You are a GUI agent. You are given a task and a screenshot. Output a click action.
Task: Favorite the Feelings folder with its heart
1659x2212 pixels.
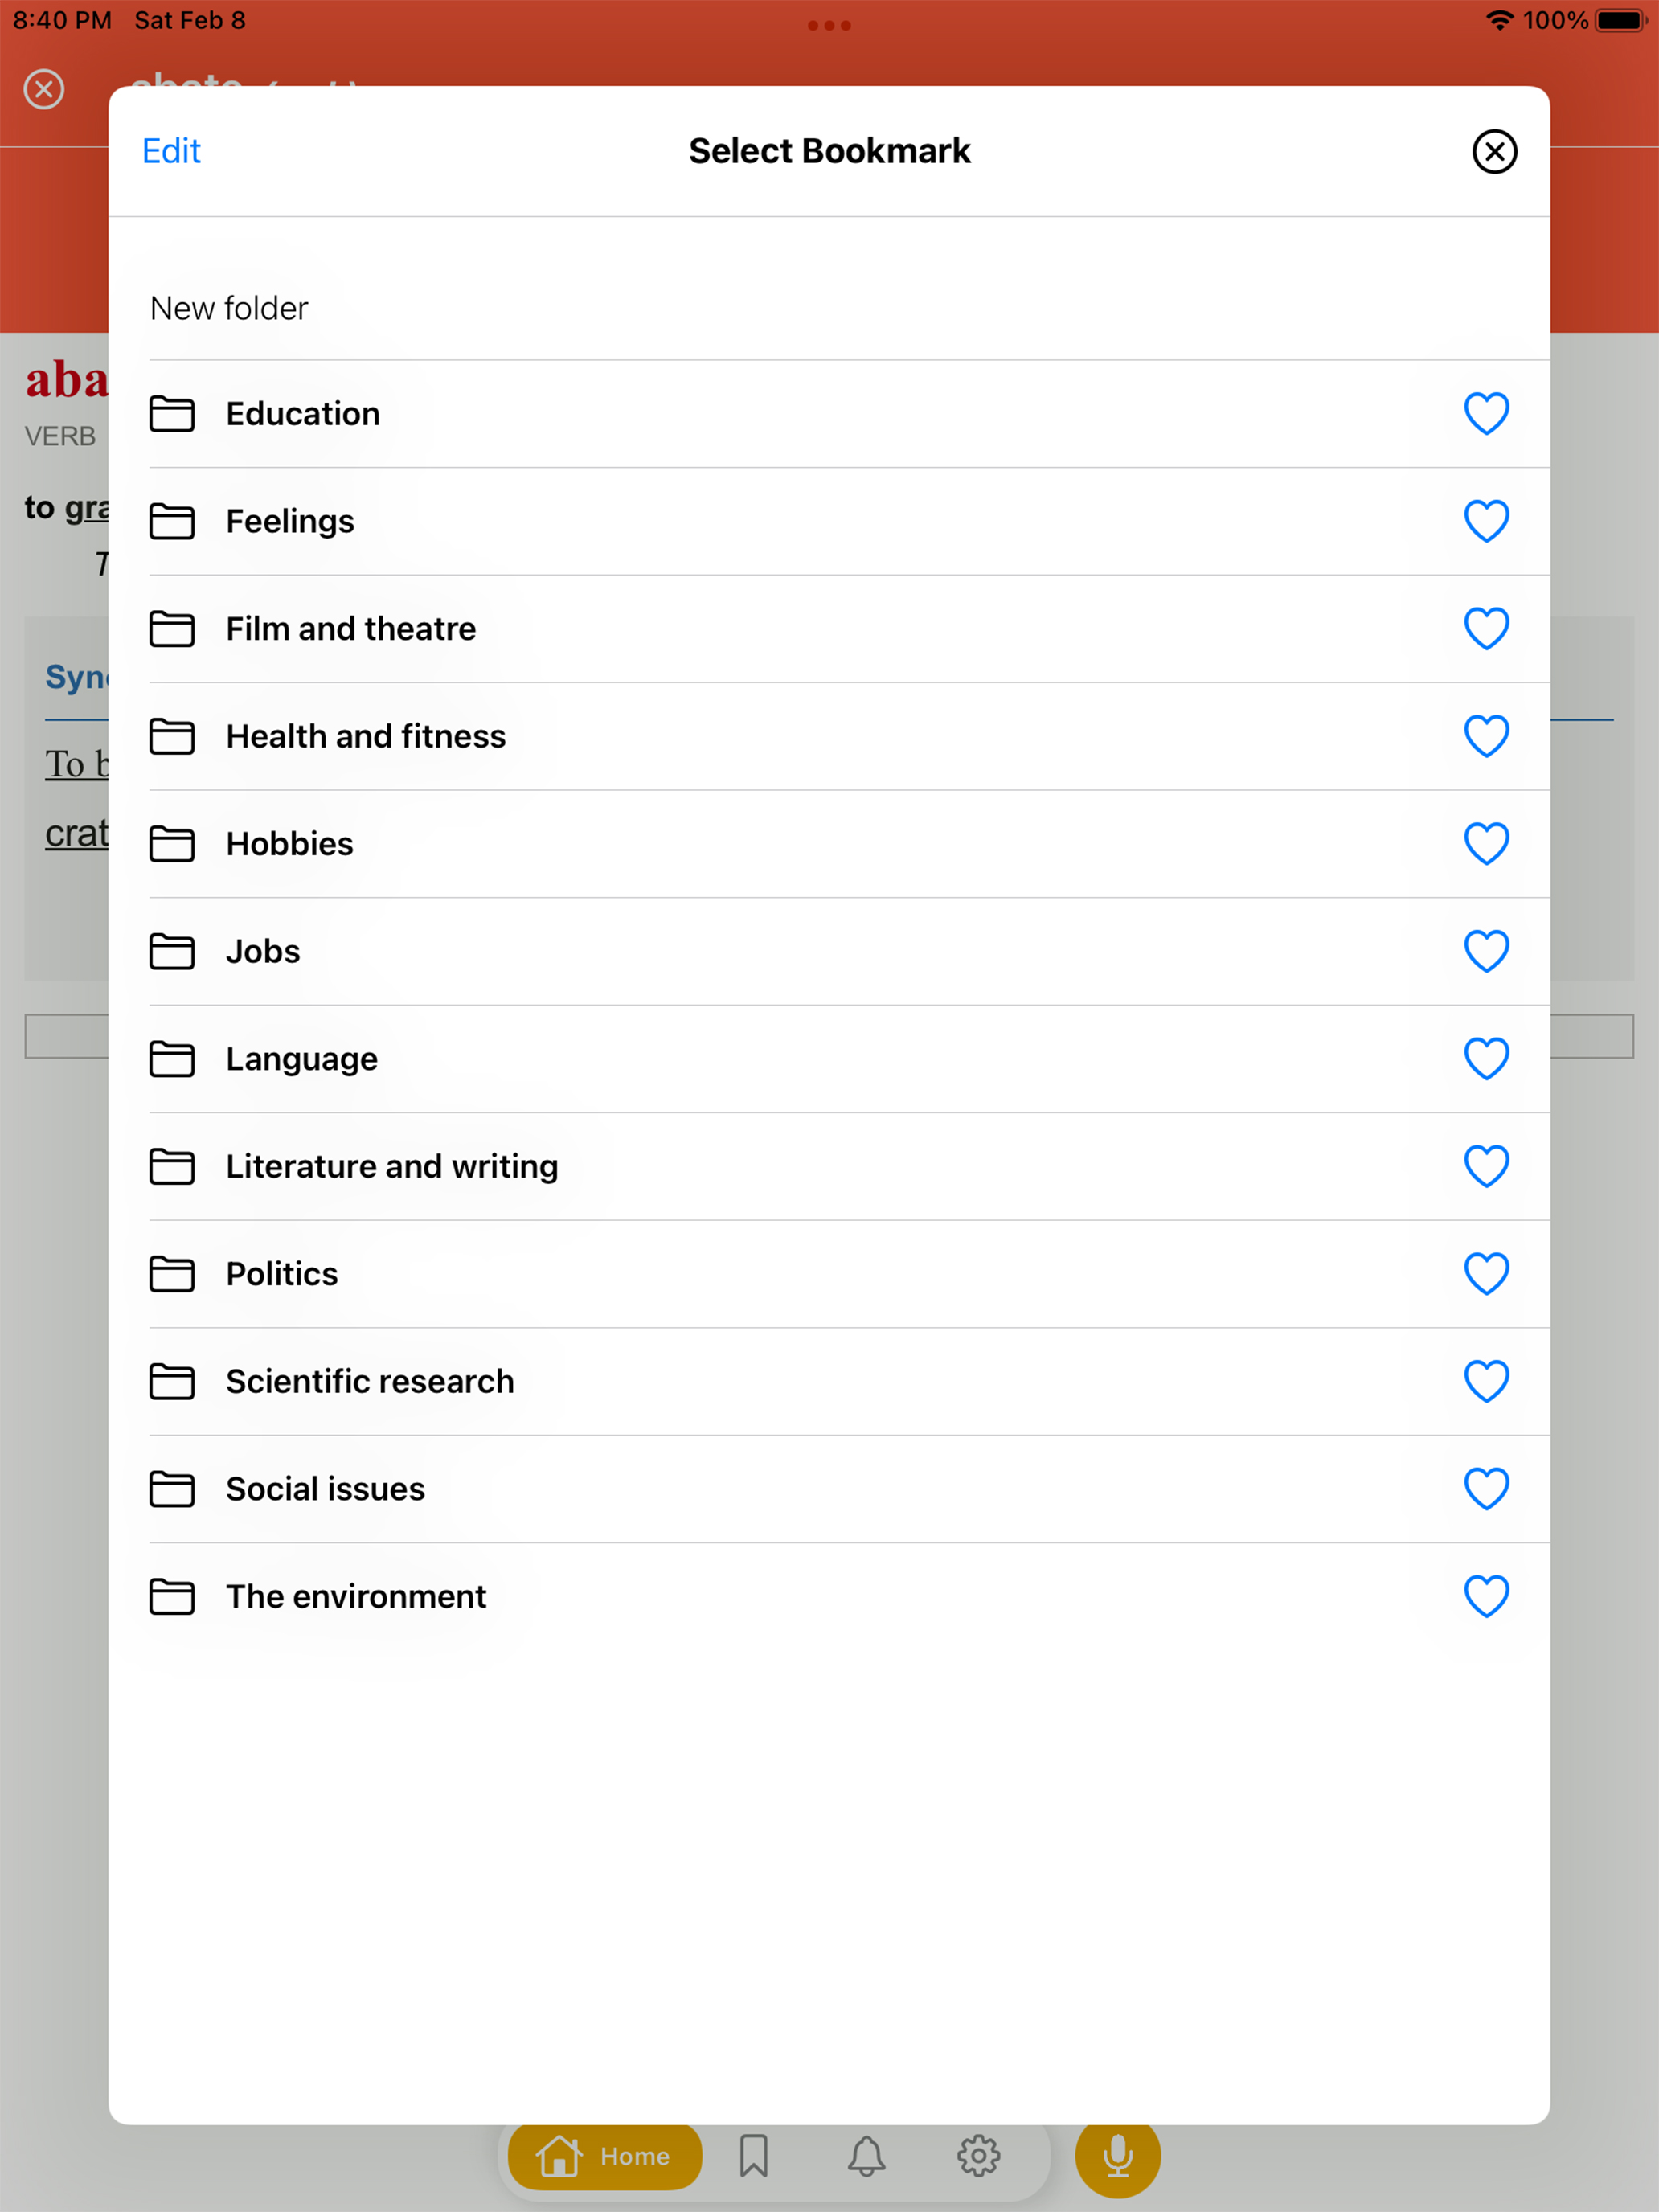click(x=1486, y=521)
